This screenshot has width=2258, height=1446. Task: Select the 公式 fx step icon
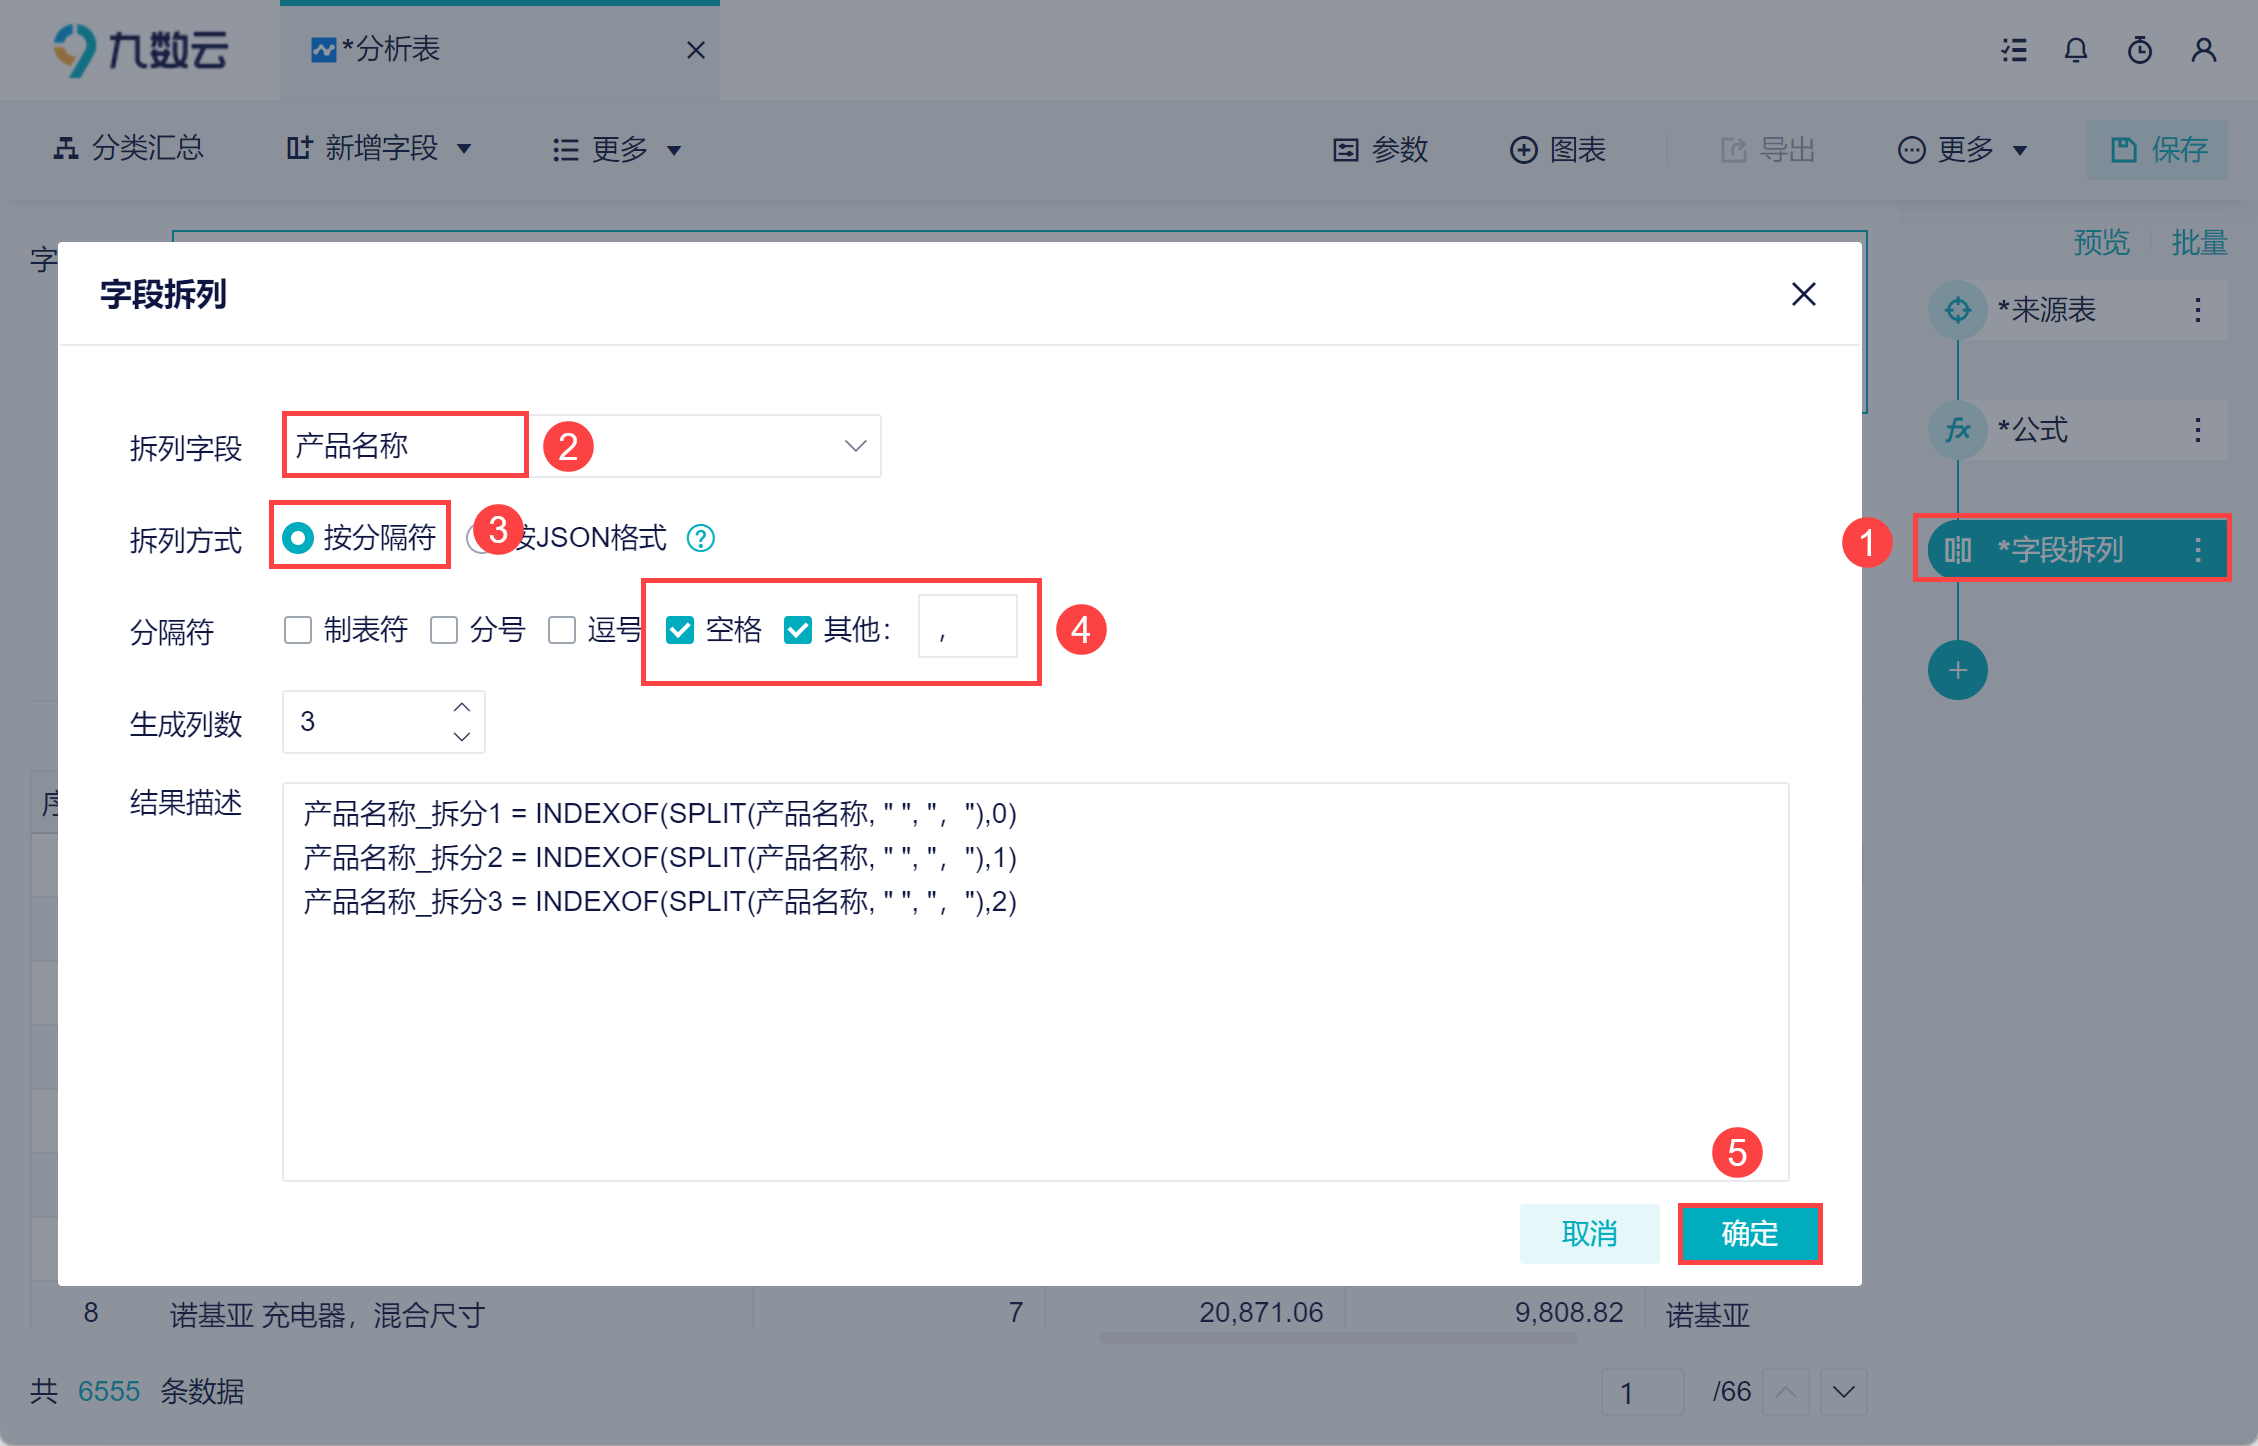click(1957, 430)
